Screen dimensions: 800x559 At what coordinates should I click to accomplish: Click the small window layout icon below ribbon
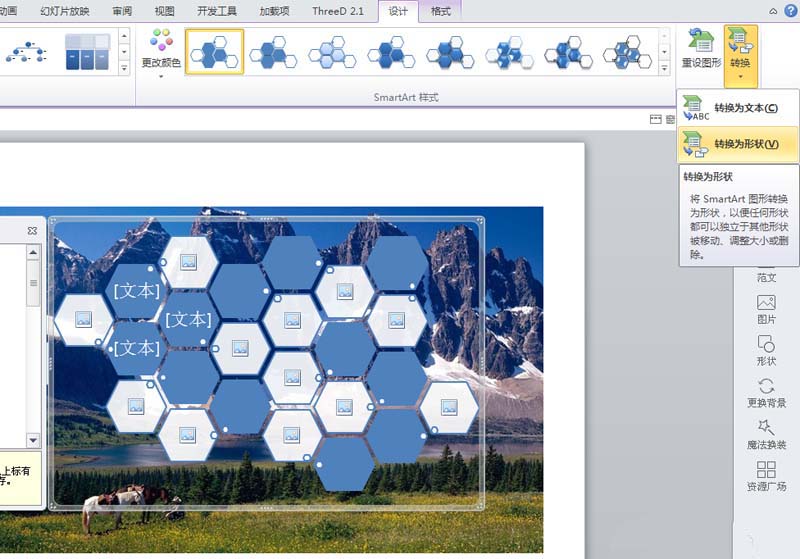click(x=656, y=119)
